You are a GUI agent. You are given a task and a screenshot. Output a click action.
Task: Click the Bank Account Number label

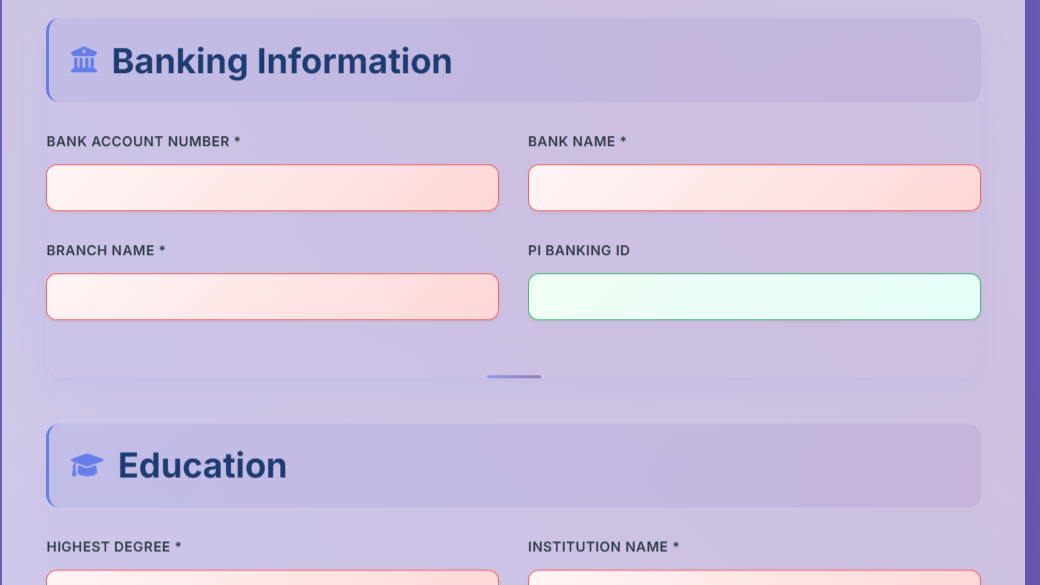click(143, 141)
